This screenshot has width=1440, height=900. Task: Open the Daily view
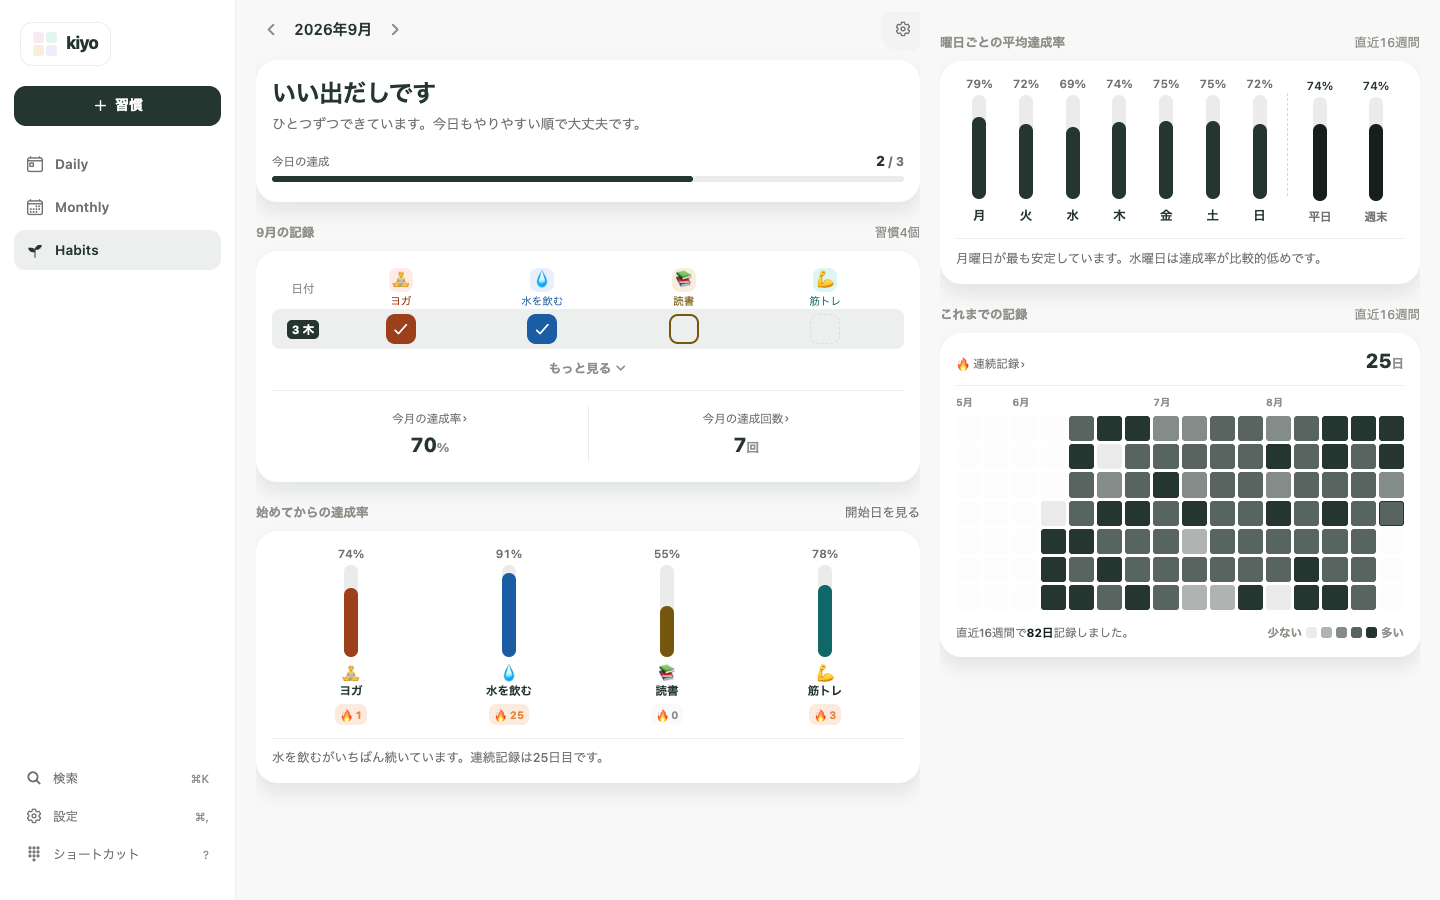117,164
